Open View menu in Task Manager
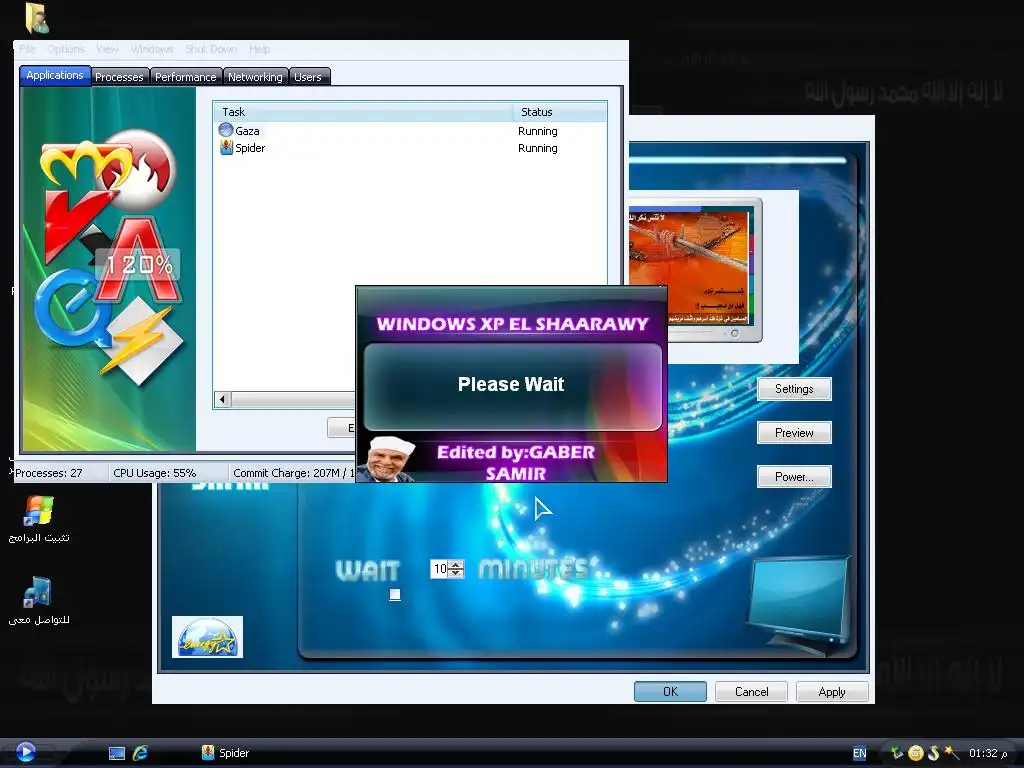Viewport: 1024px width, 768px height. 107,49
